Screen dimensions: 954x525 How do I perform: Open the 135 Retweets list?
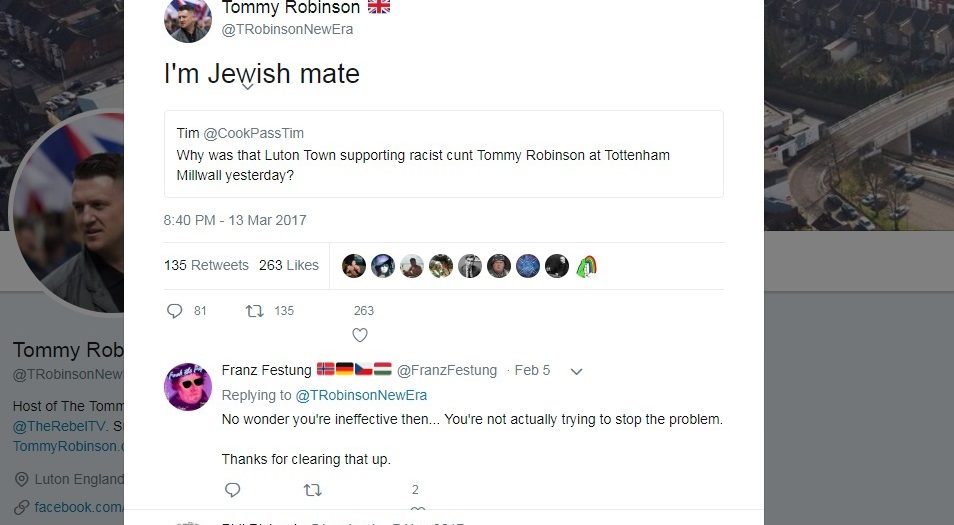coord(206,265)
